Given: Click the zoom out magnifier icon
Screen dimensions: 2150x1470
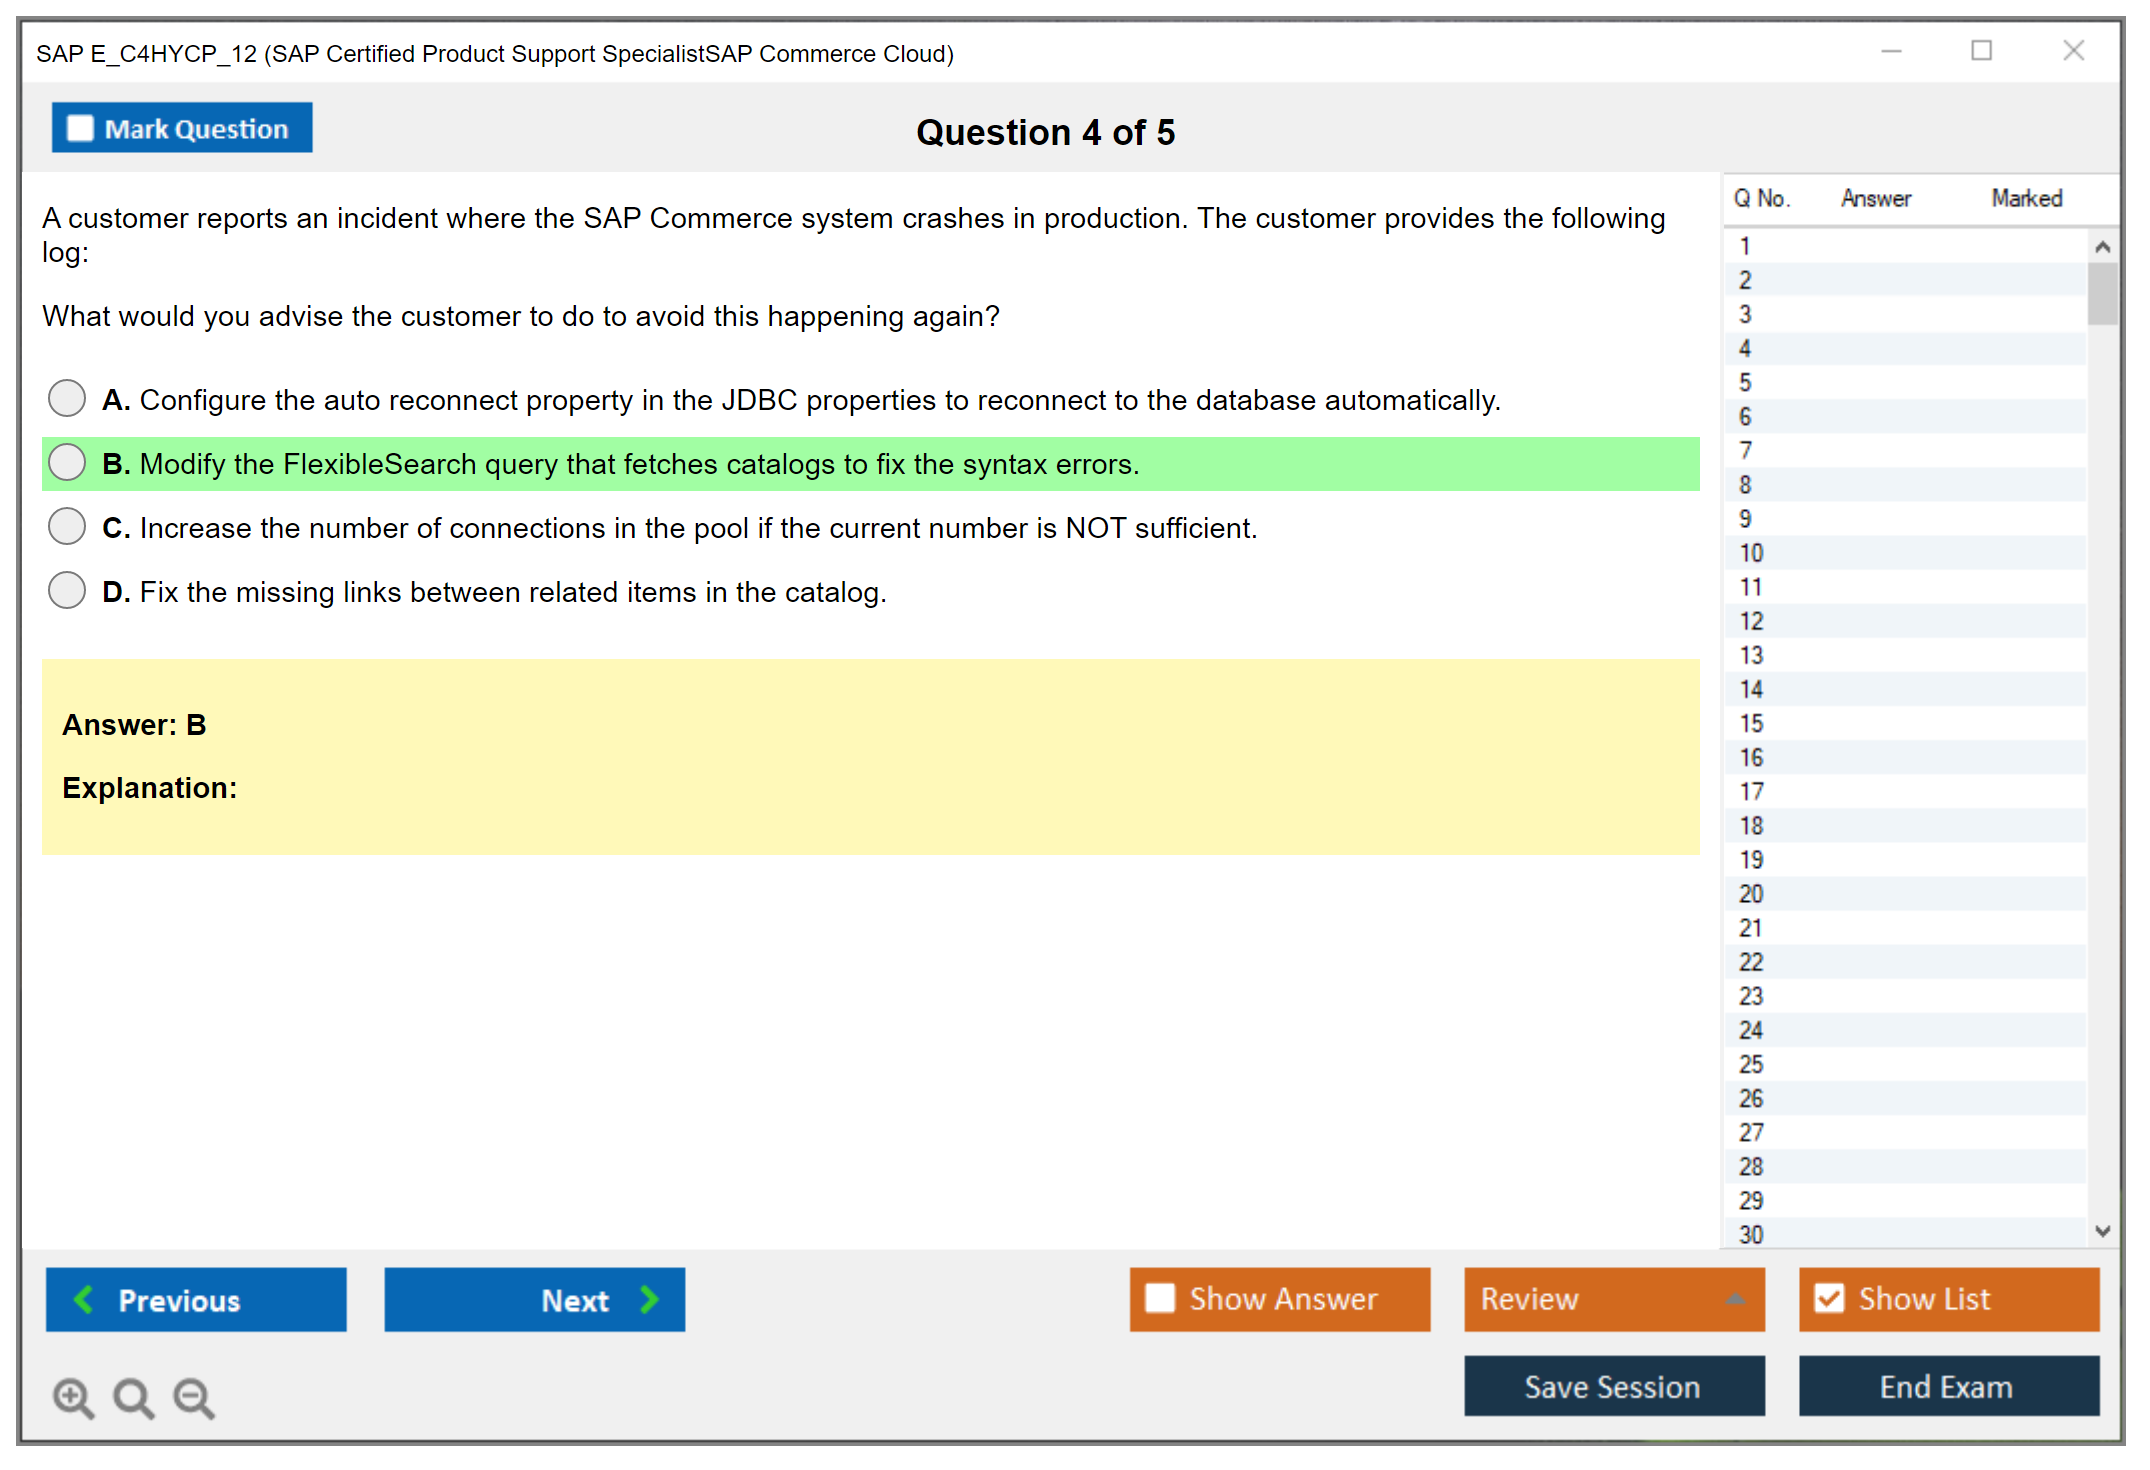Looking at the screenshot, I should tap(194, 1397).
